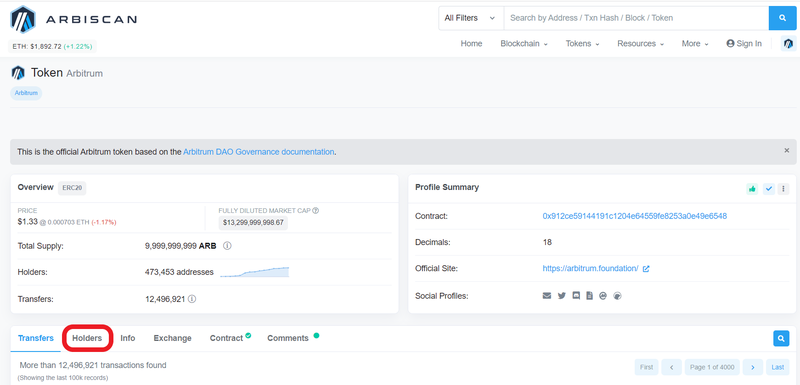
Task: Click the Arbiscan logo in header
Action: click(x=73, y=20)
